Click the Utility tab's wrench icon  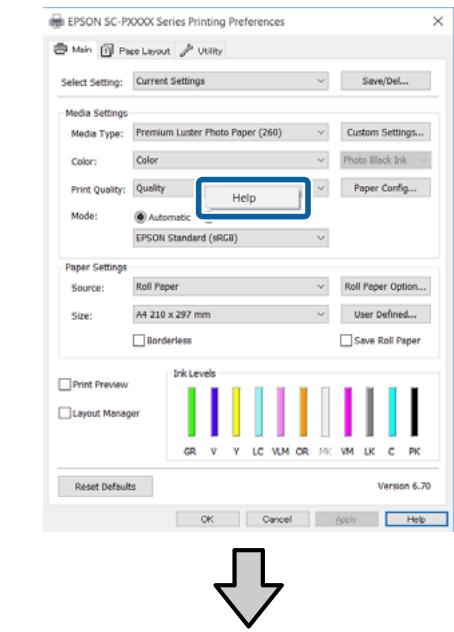coord(186,51)
